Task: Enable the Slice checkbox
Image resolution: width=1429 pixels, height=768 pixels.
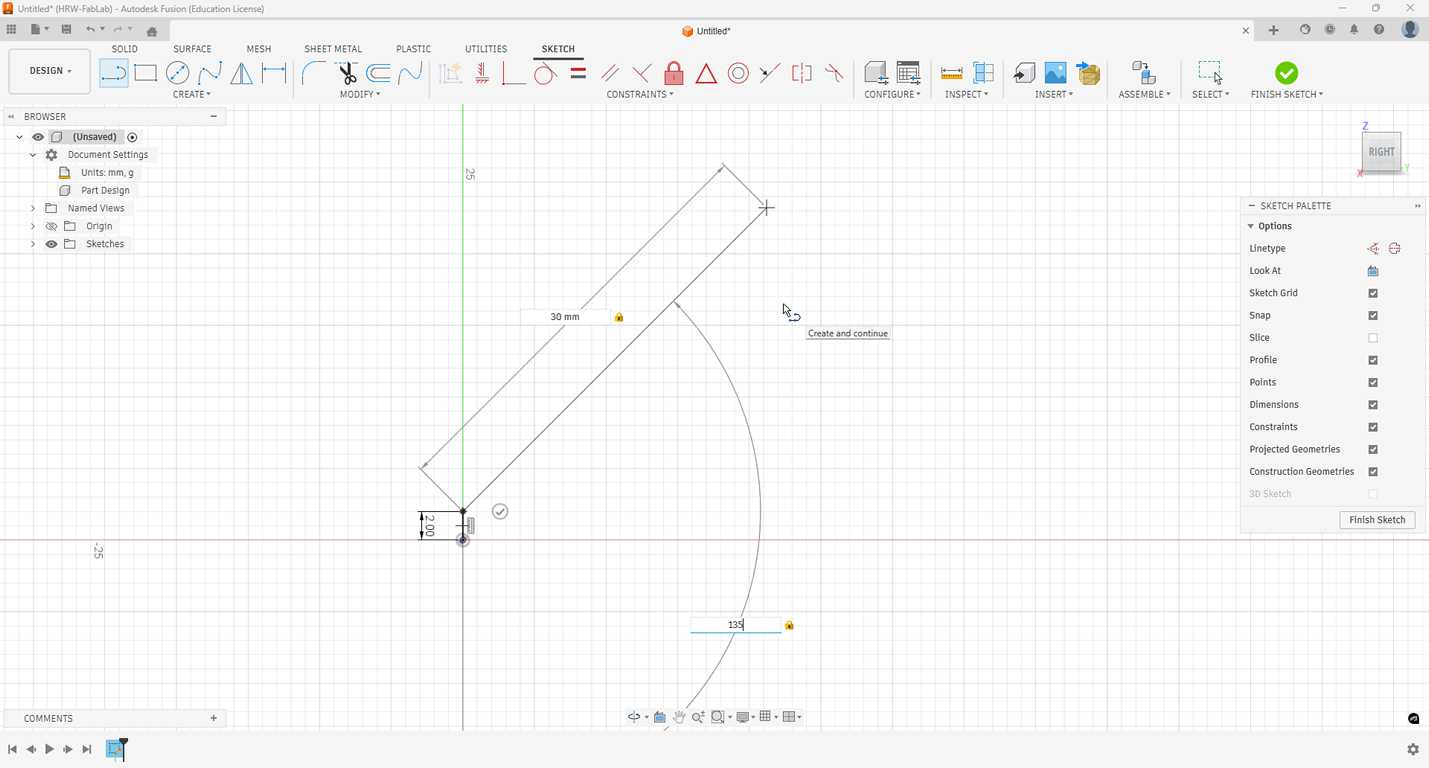Action: (x=1373, y=338)
